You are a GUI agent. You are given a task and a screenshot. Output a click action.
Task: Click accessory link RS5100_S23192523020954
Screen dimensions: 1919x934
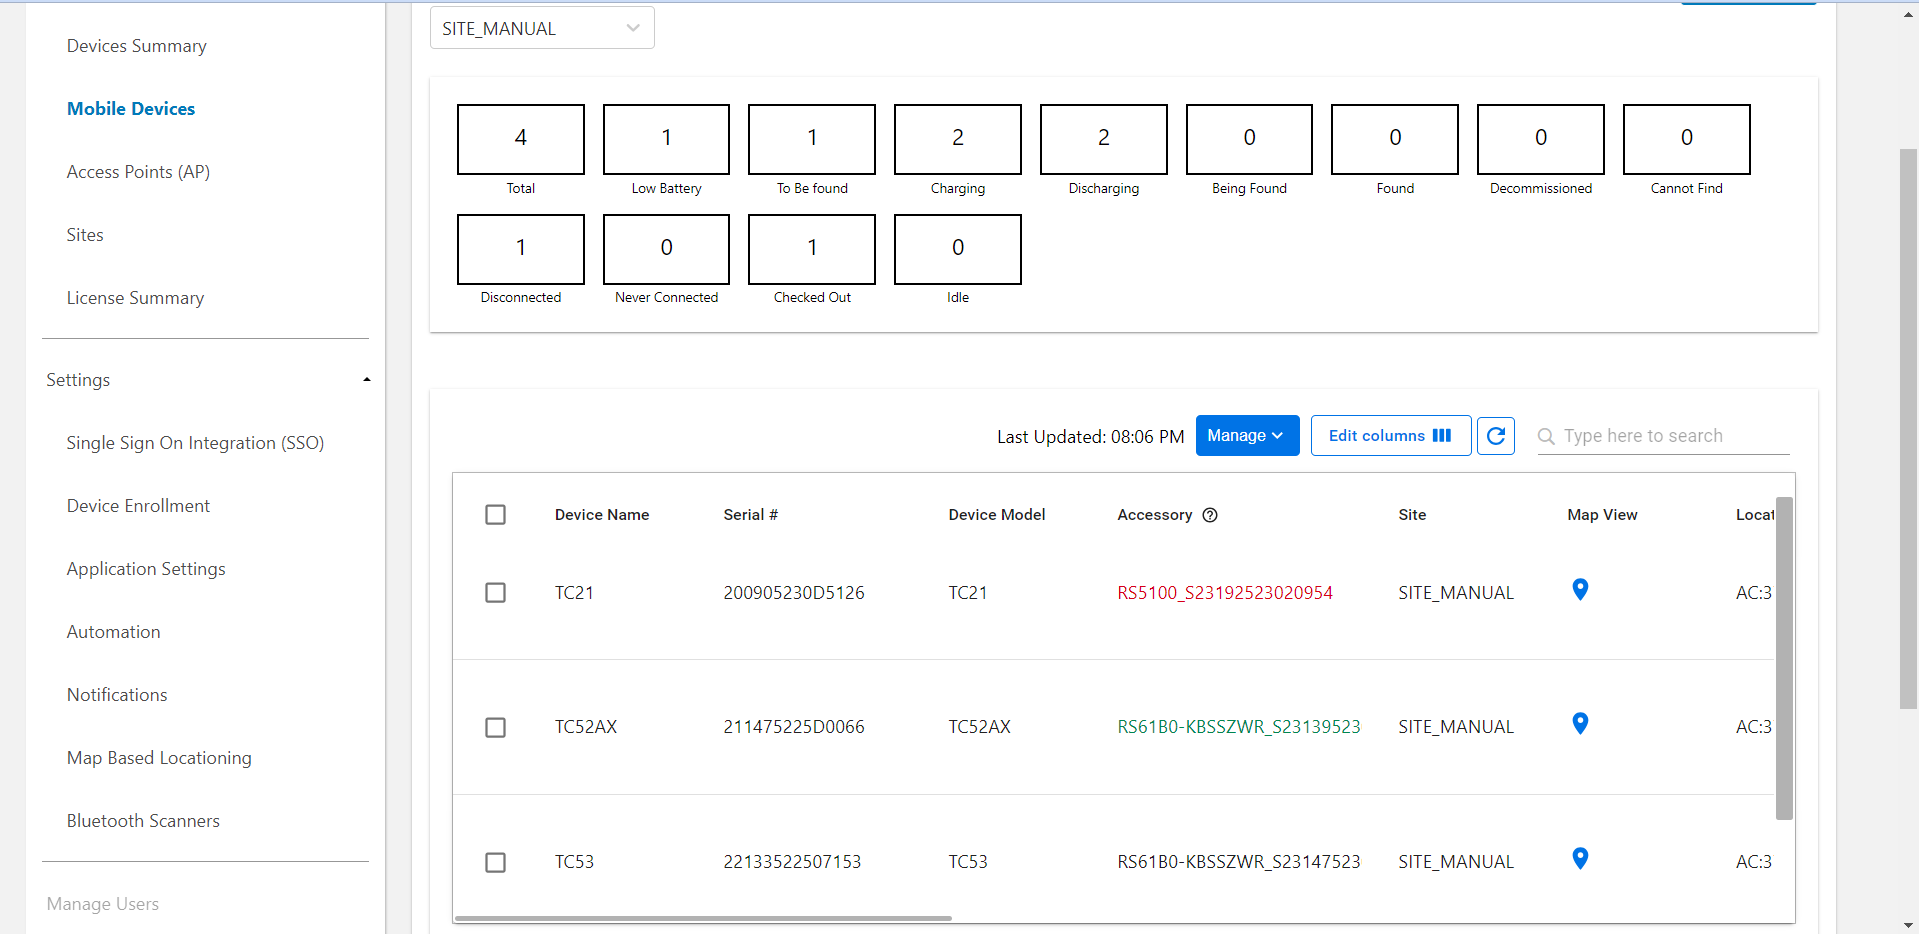(x=1225, y=593)
